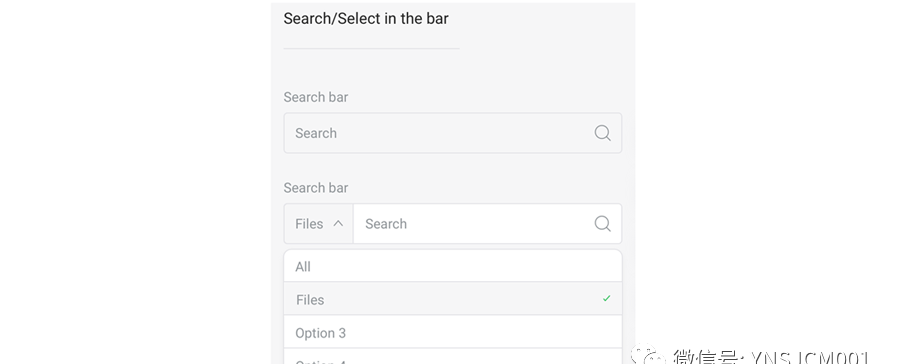Click the magnifier icon in the Files search bar

coord(602,224)
